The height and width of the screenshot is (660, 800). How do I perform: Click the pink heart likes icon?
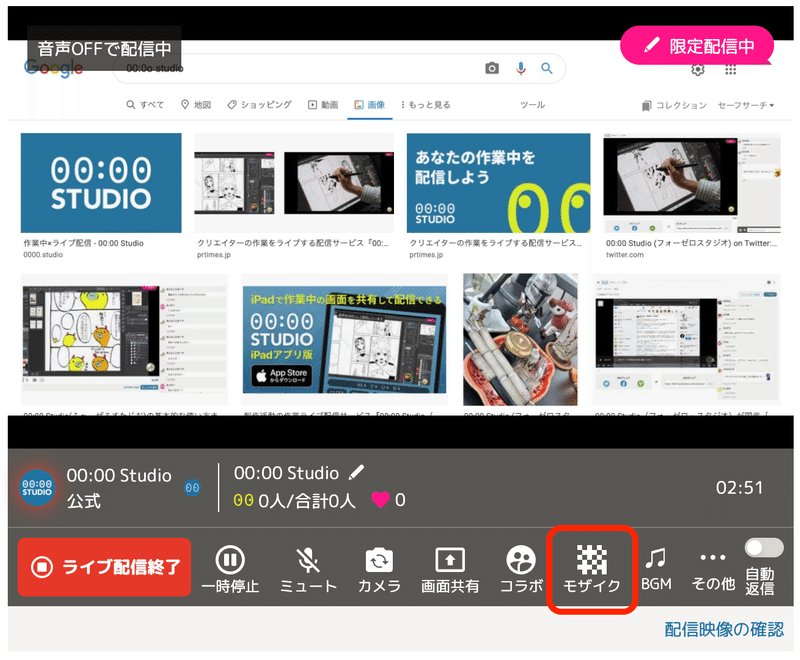click(x=381, y=499)
